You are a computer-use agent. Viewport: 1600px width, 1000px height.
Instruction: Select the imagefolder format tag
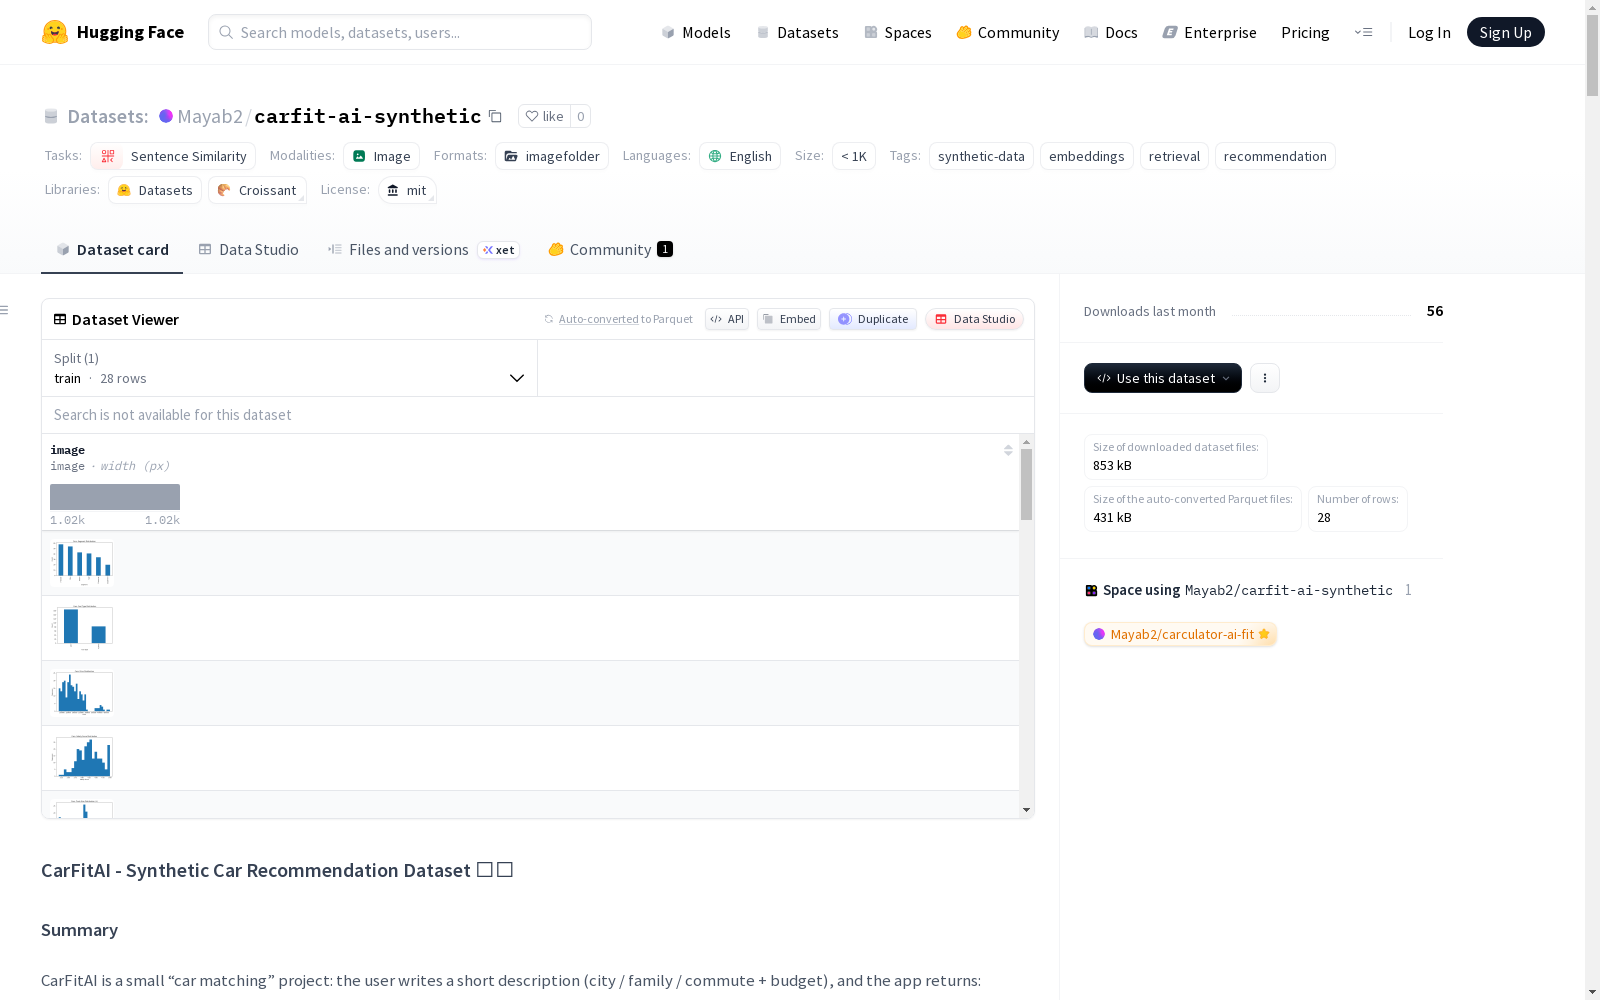point(552,156)
